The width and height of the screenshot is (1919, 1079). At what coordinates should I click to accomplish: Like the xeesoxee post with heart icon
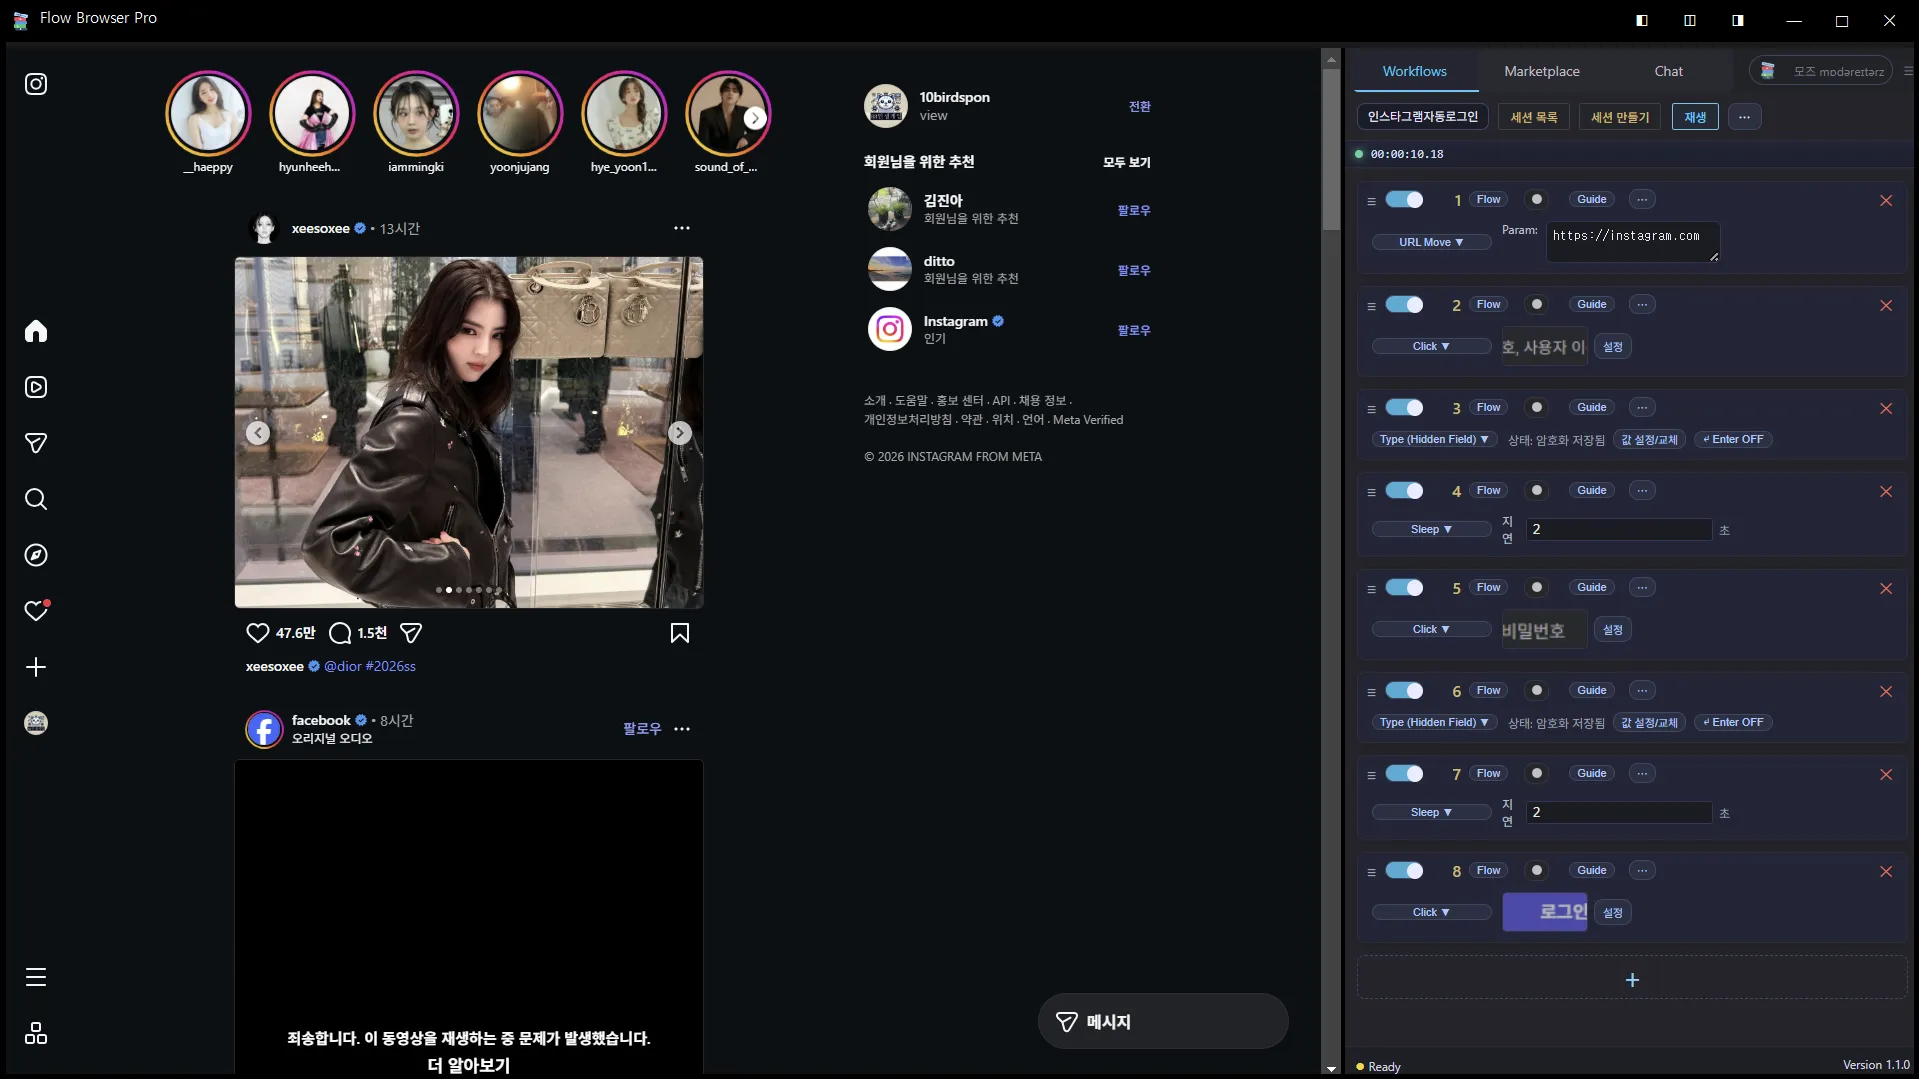[x=257, y=633]
